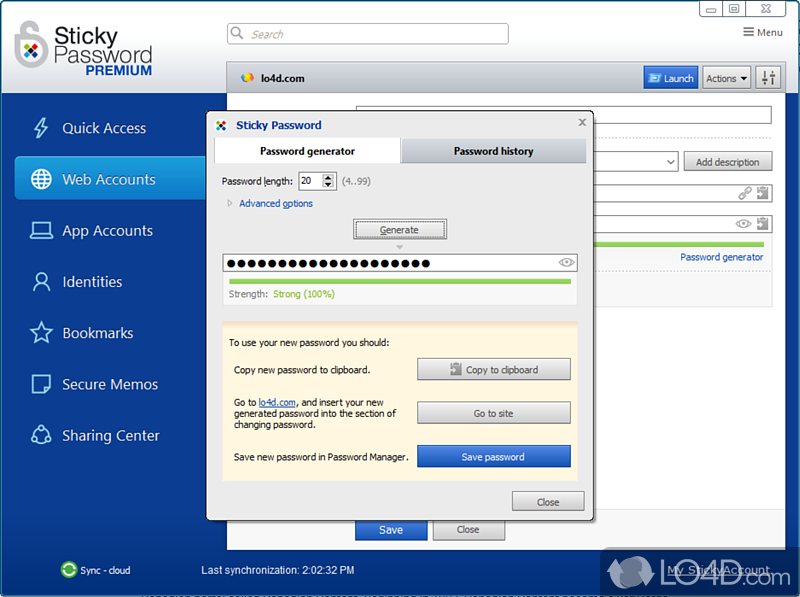
Task: Go to Identities section
Action: pos(77,282)
